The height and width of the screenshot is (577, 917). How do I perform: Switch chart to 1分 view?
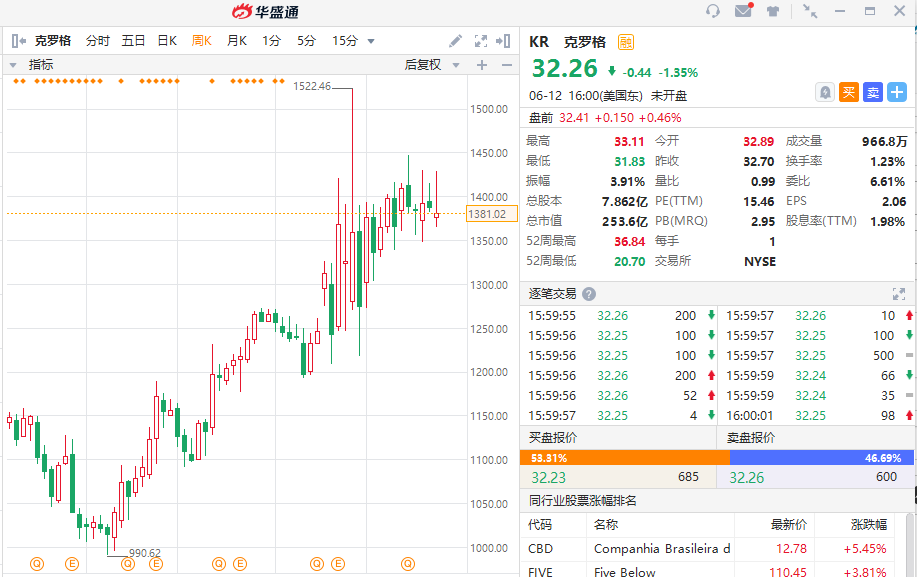click(271, 41)
